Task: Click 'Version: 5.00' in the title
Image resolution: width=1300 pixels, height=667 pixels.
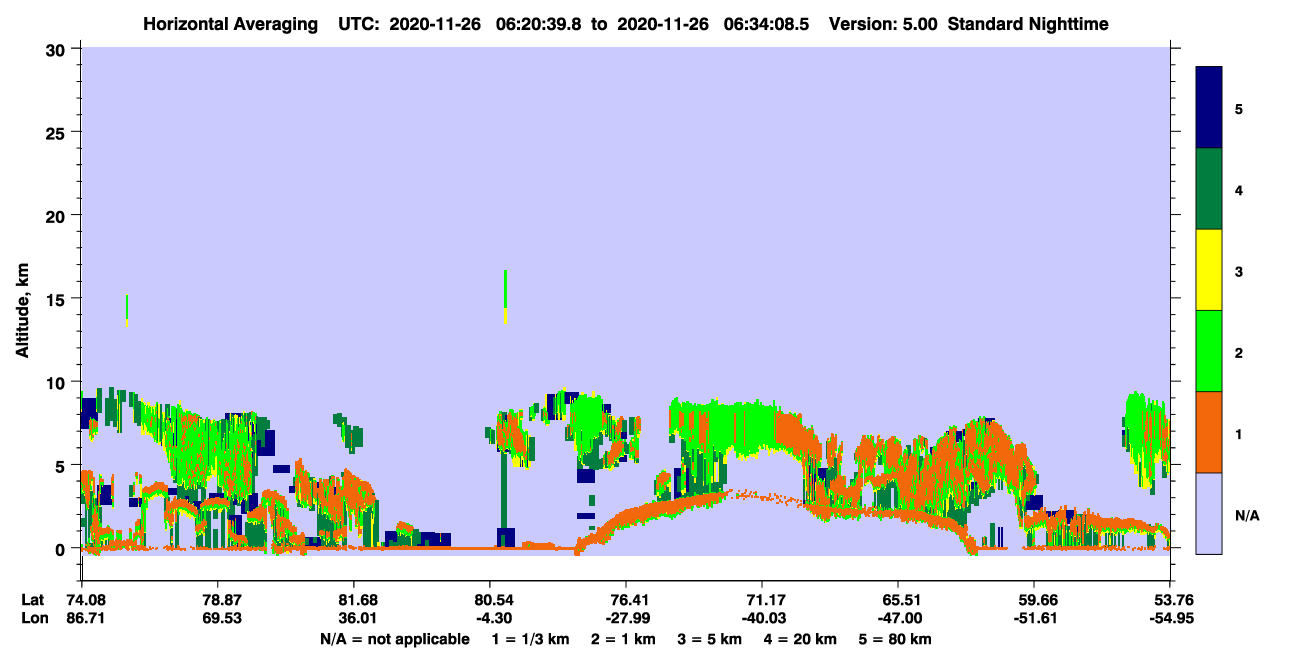Action: pyautogui.click(x=881, y=24)
